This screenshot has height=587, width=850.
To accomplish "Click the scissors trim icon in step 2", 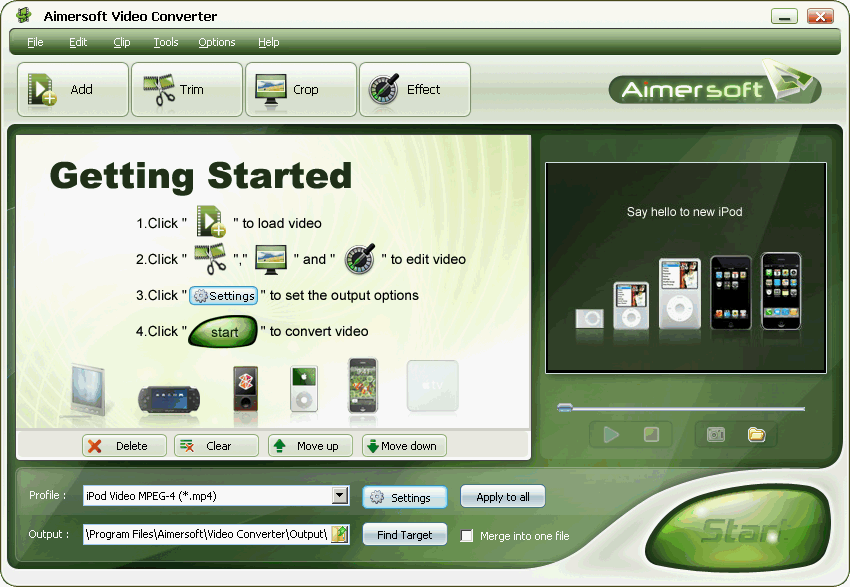I will pyautogui.click(x=210, y=258).
